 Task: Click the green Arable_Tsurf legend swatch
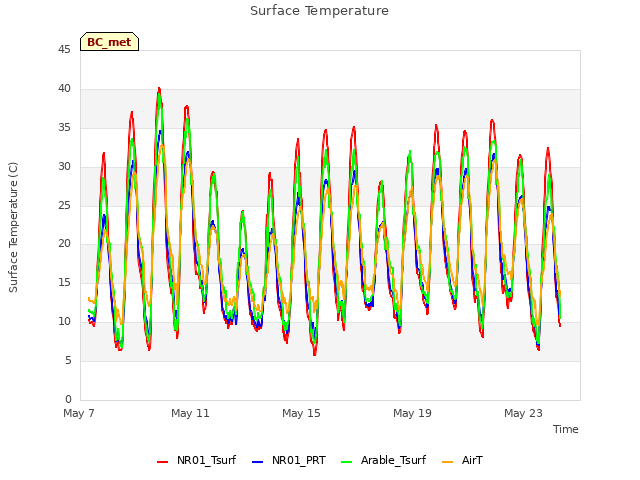[347, 462]
